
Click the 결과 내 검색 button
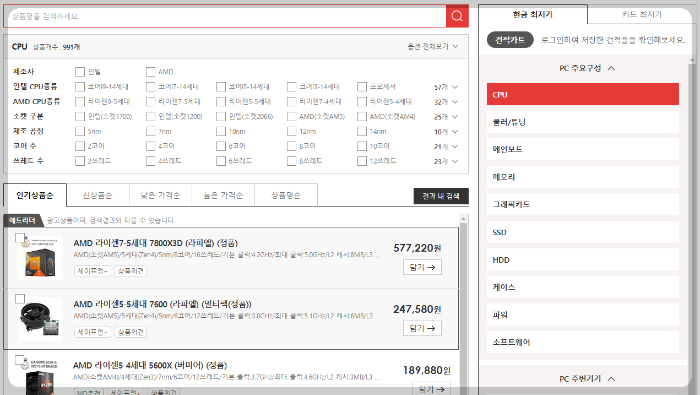tap(441, 196)
